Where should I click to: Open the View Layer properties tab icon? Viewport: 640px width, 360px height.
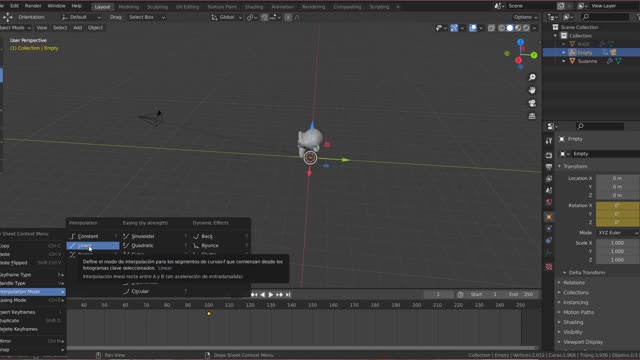(549, 179)
